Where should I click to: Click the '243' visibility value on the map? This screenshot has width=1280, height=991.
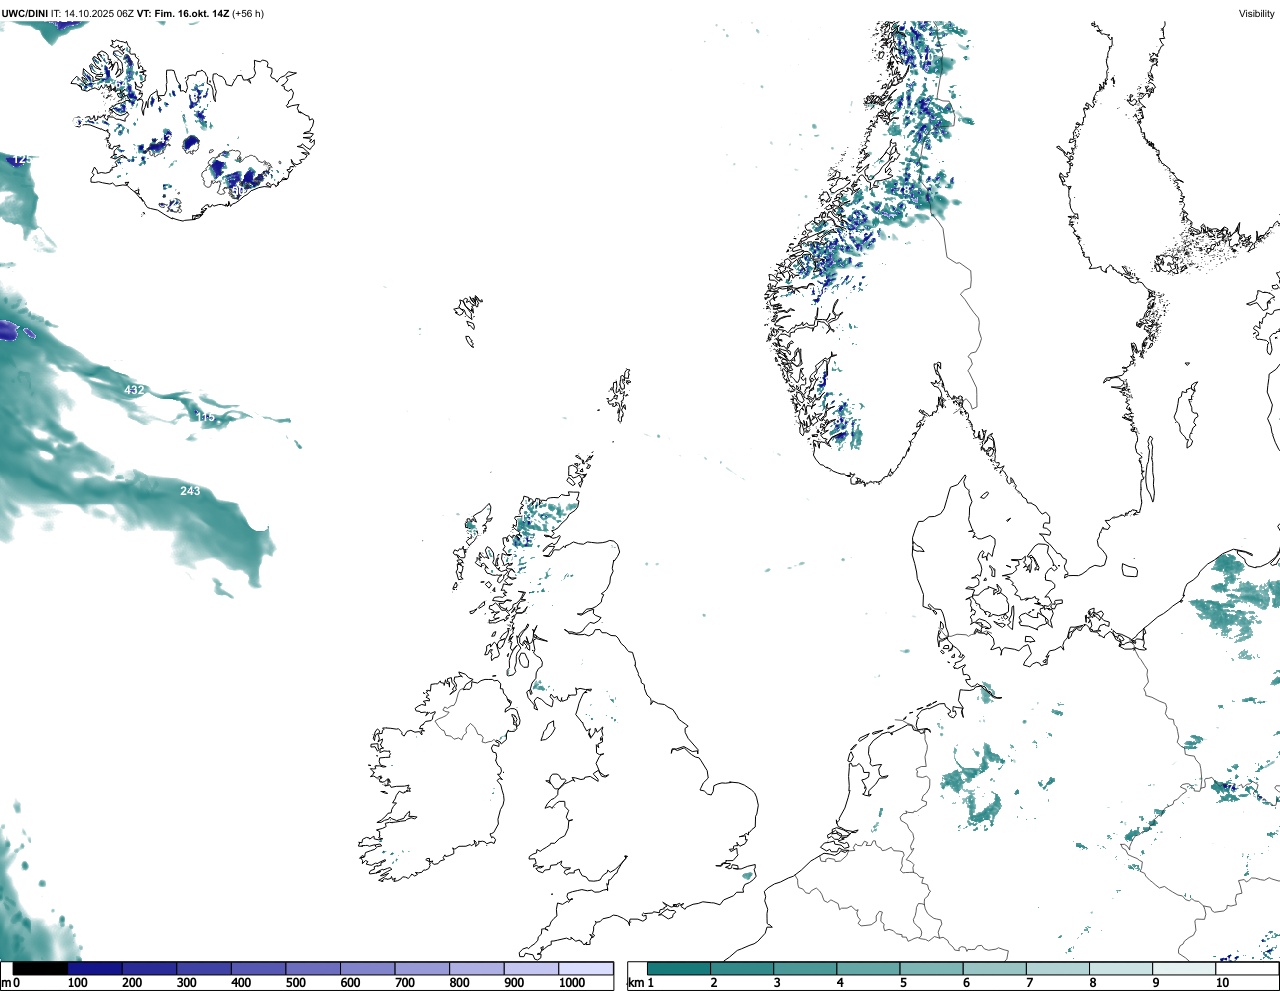pos(190,491)
